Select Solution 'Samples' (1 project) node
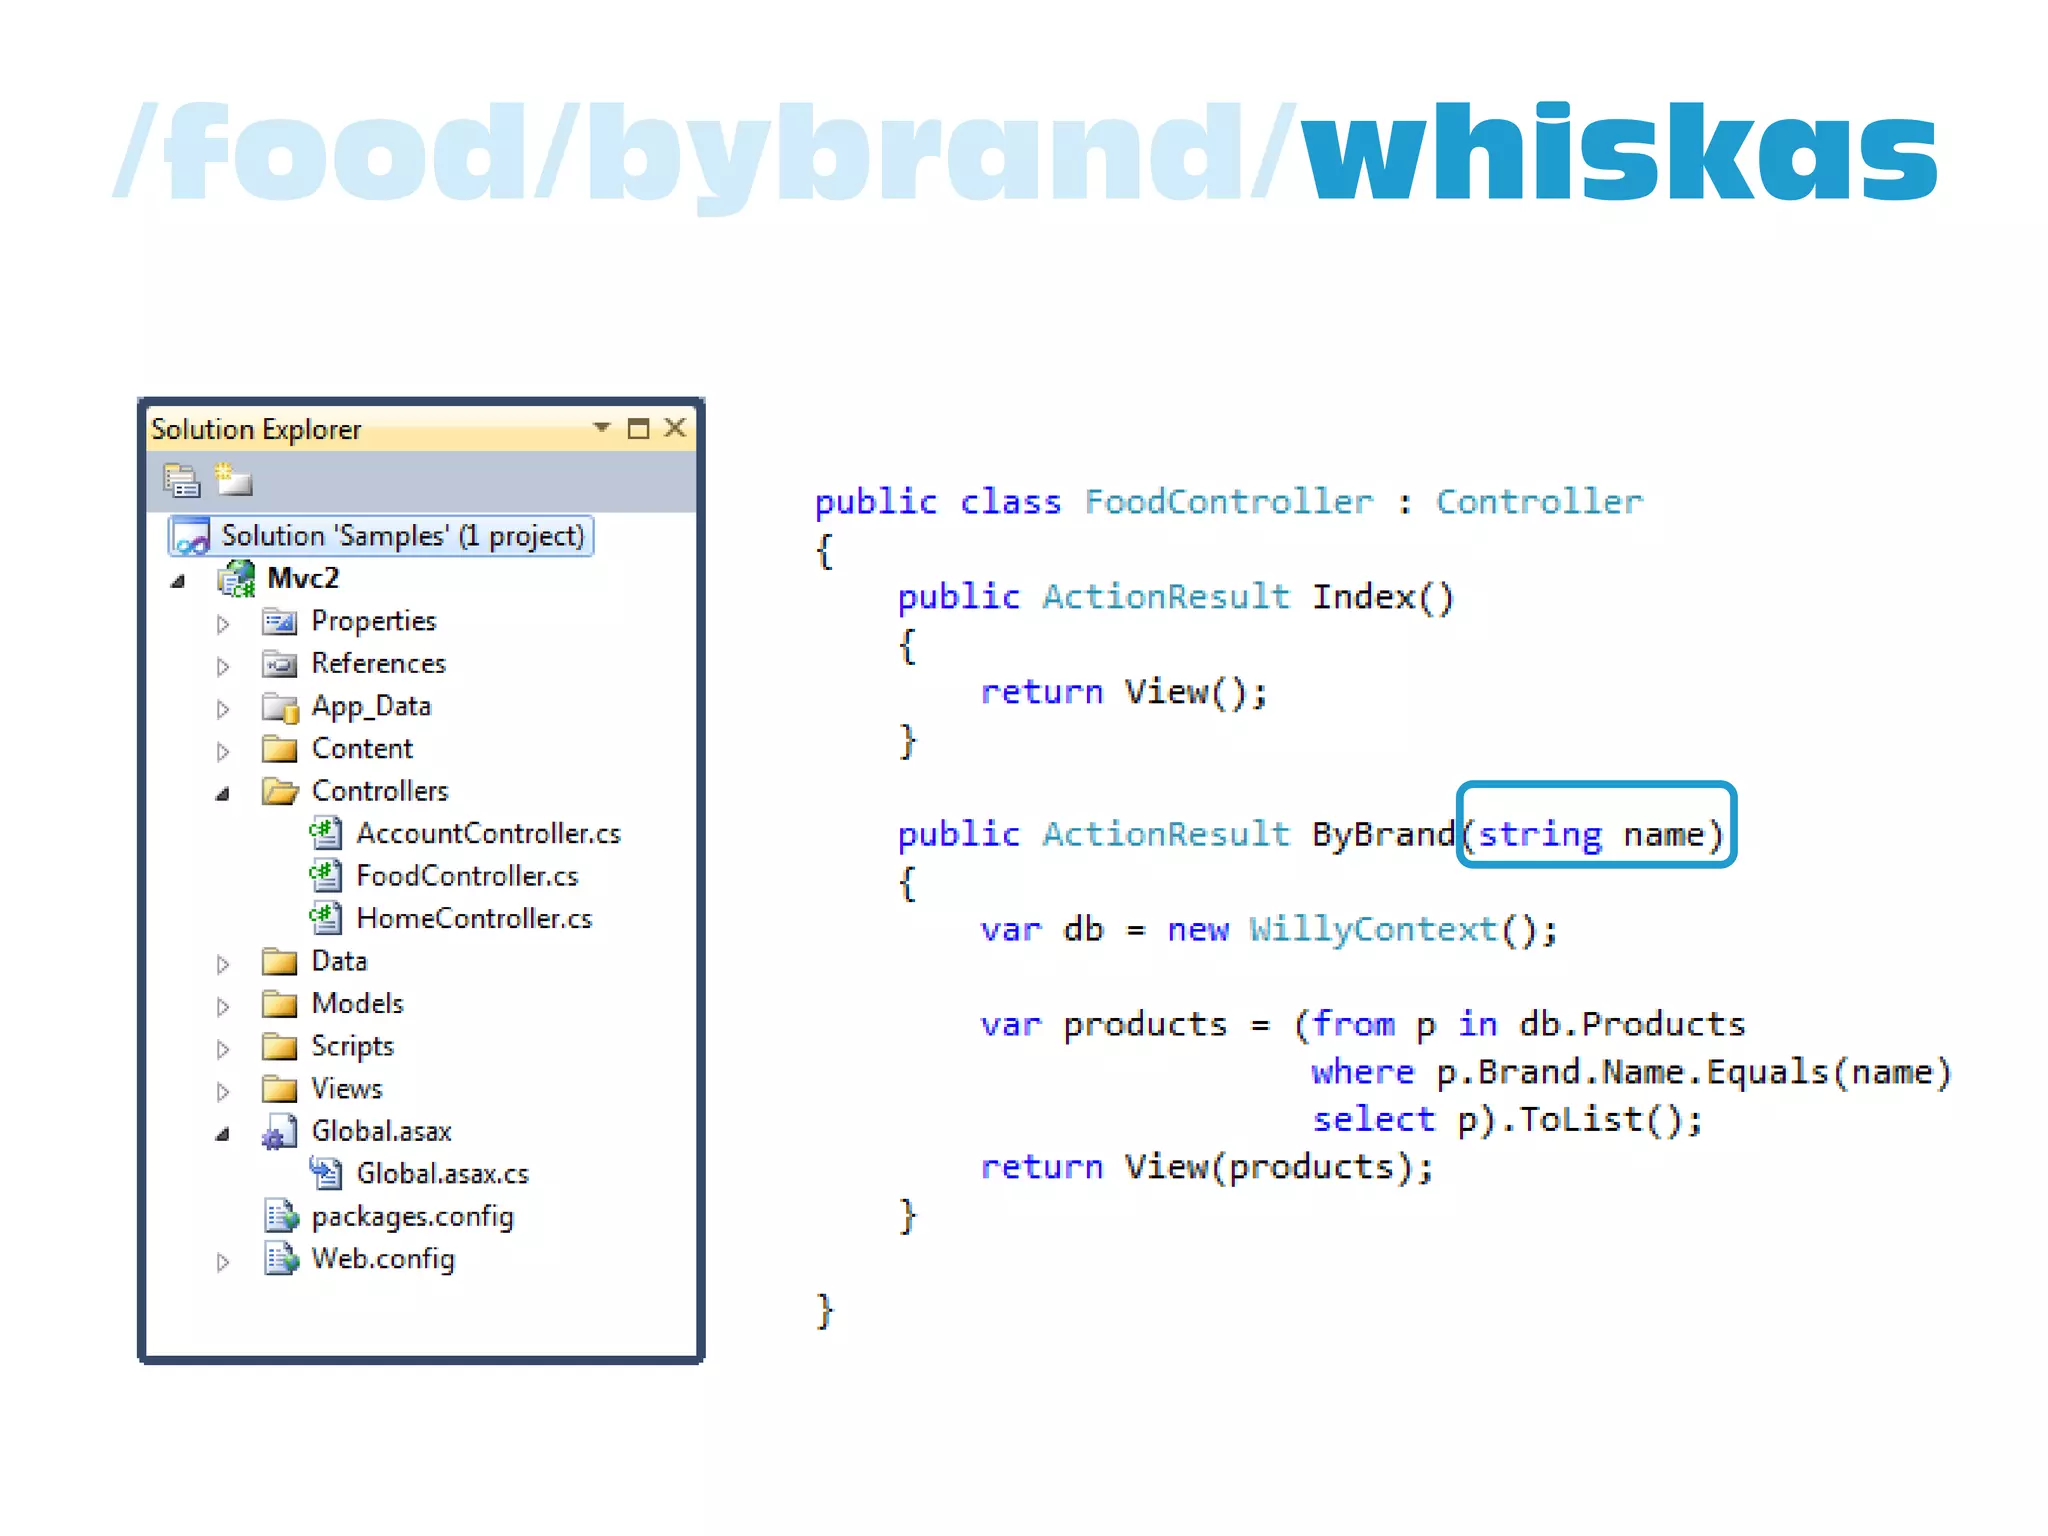 [401, 536]
